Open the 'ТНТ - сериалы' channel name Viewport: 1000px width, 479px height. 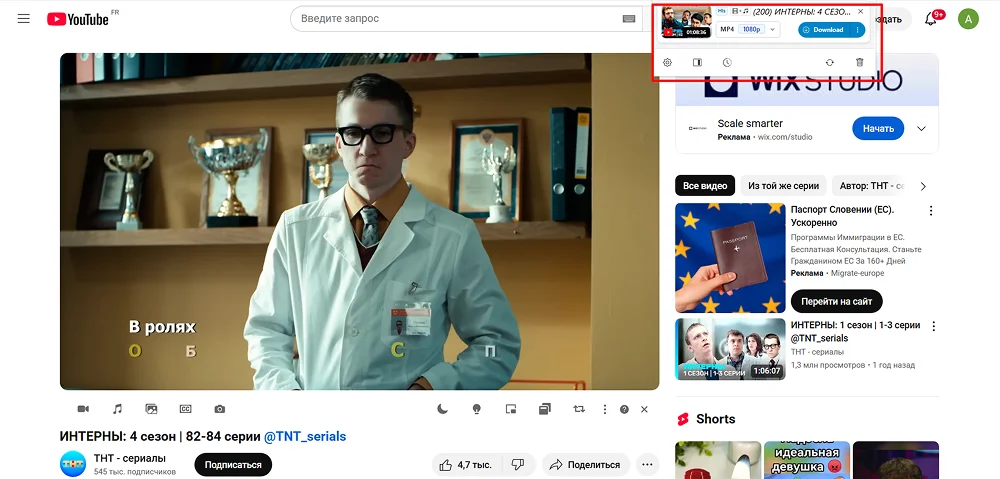point(129,458)
